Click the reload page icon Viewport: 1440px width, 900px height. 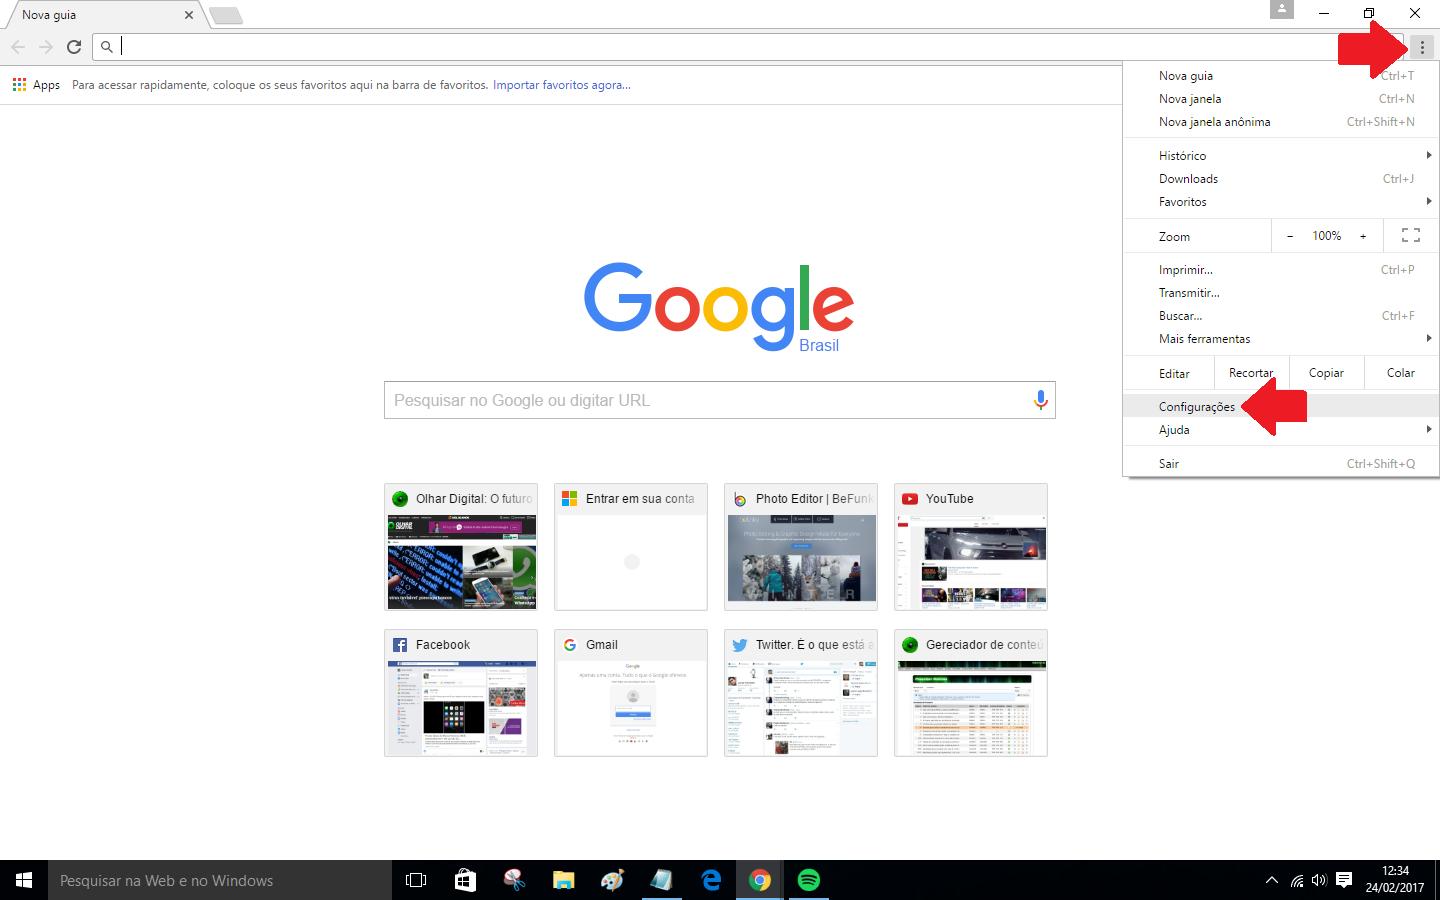(74, 46)
